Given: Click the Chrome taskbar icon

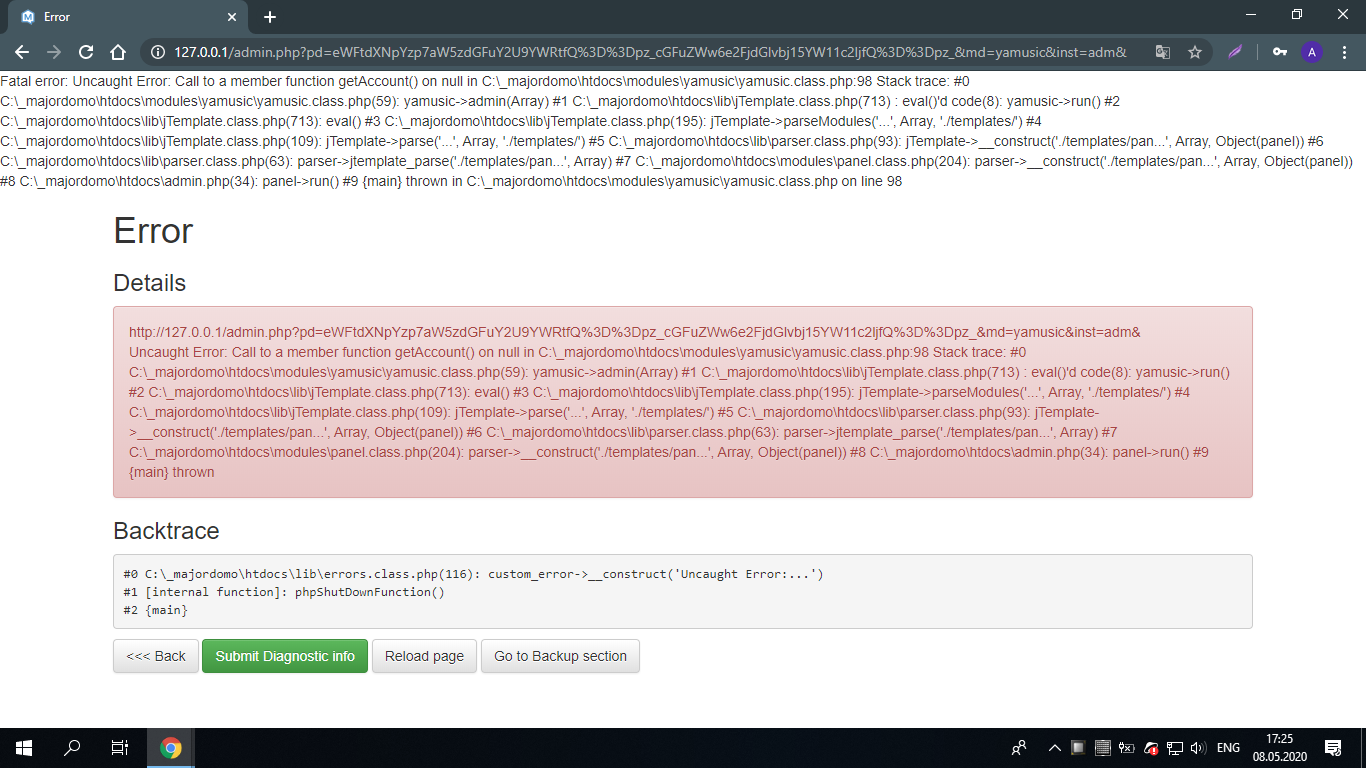Looking at the screenshot, I should pyautogui.click(x=171, y=747).
